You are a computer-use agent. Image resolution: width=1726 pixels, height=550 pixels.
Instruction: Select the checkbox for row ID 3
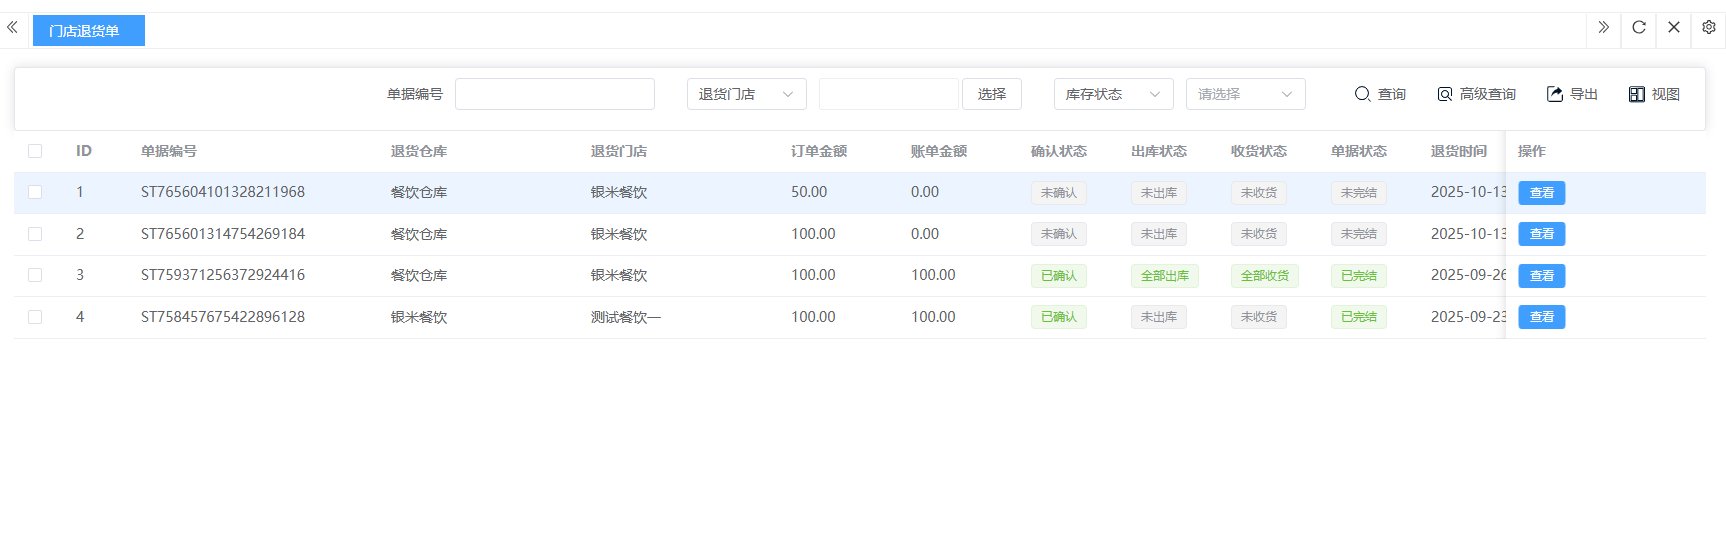click(x=35, y=275)
